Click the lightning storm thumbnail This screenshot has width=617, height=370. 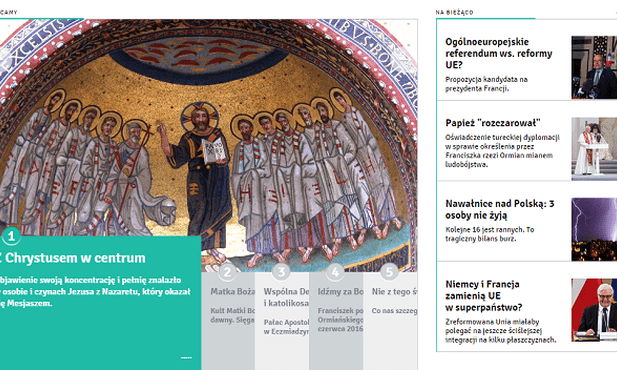(594, 229)
